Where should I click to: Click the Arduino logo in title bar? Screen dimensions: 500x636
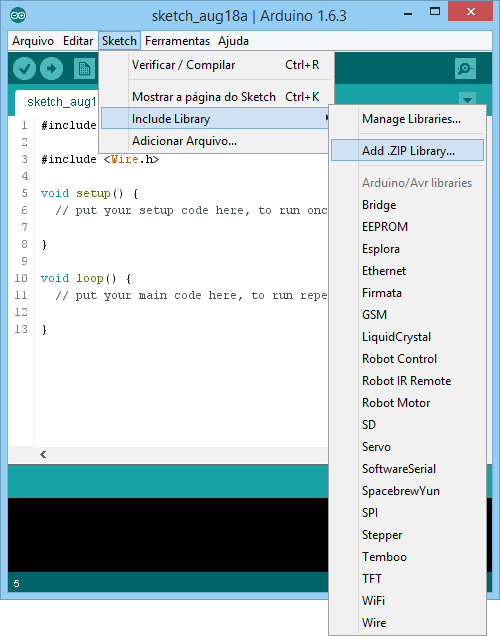[18, 15]
